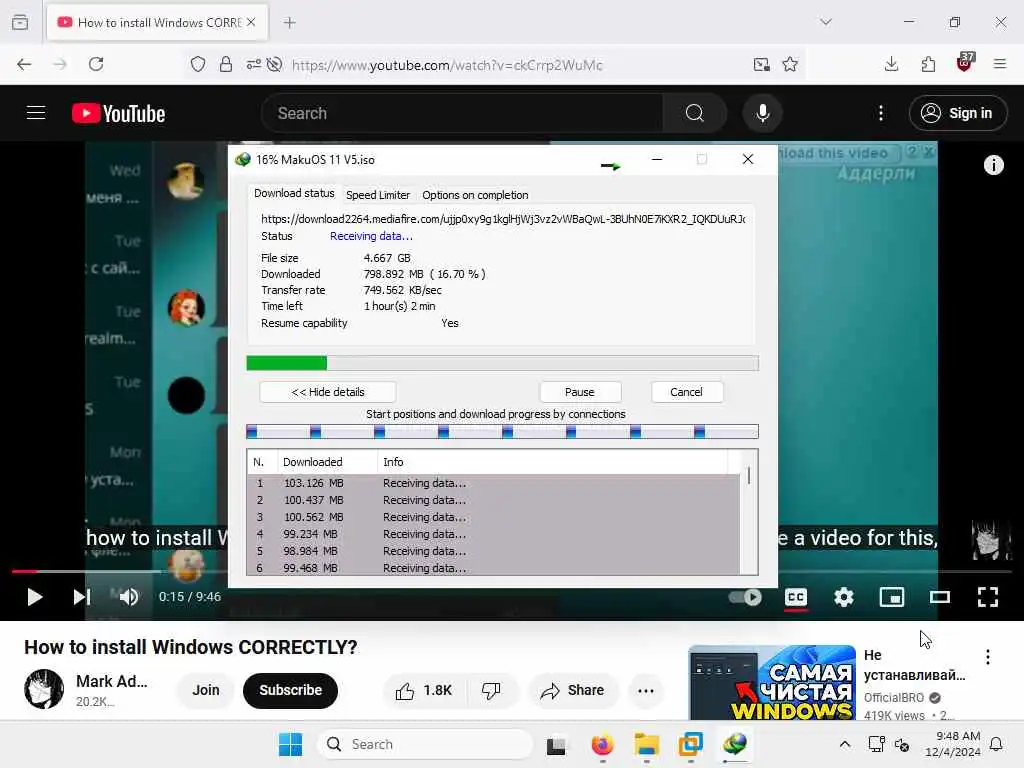1024x768 pixels.
Task: List all tabs dropdown arrow
Action: point(826,22)
